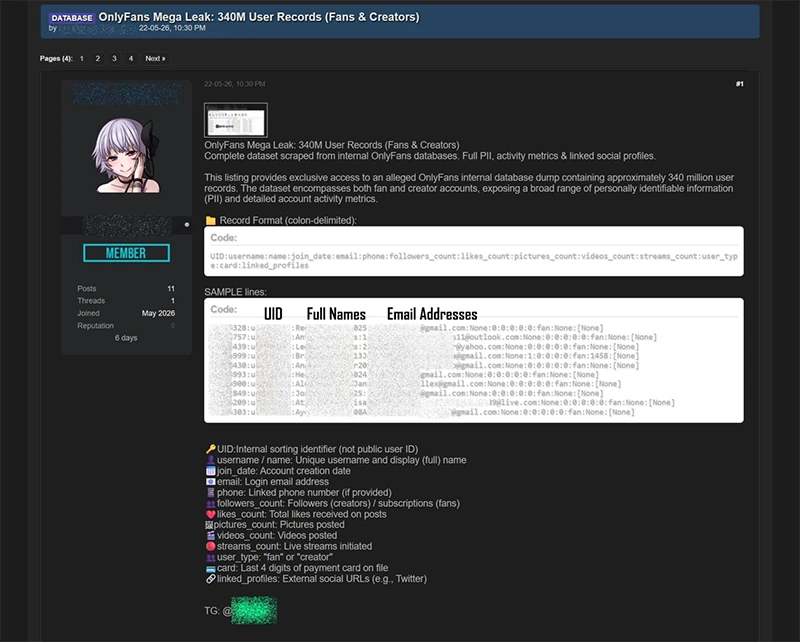Image resolution: width=800 pixels, height=642 pixels.
Task: Click the red circle icon beside streams_count
Action: tap(211, 547)
